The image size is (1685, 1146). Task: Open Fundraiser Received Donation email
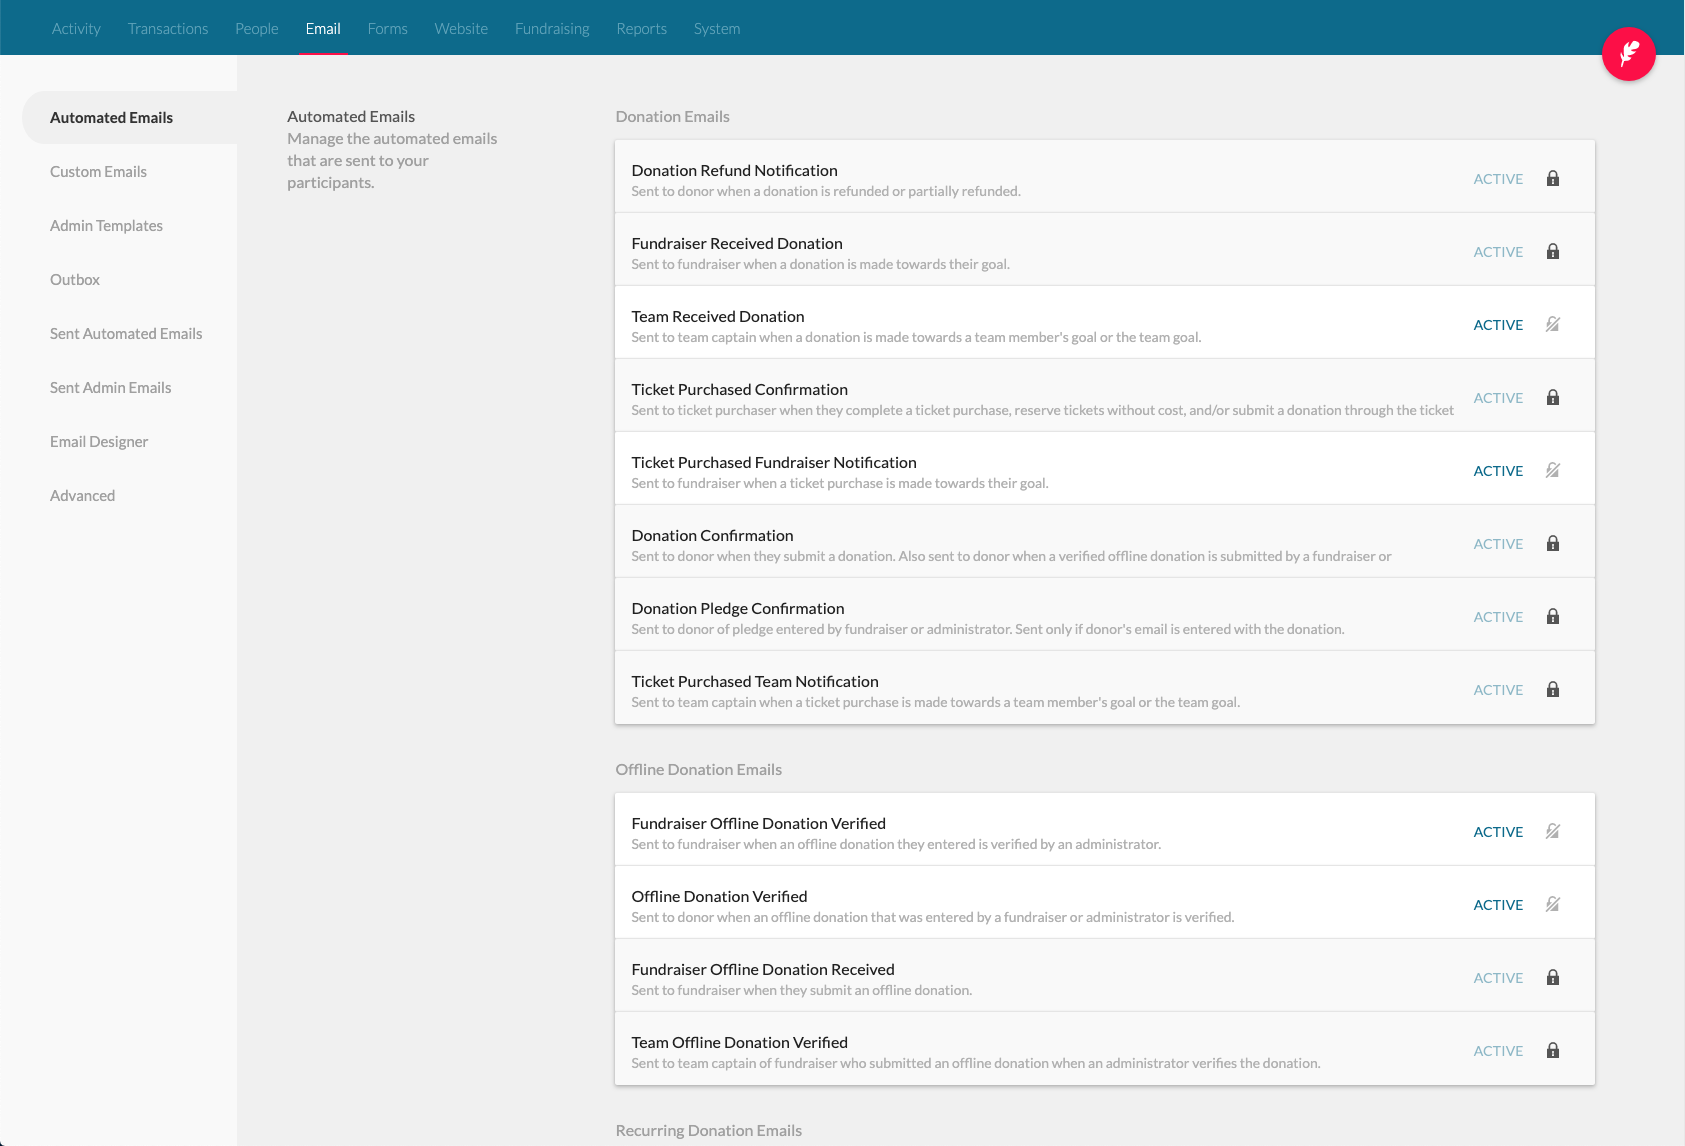[1104, 249]
